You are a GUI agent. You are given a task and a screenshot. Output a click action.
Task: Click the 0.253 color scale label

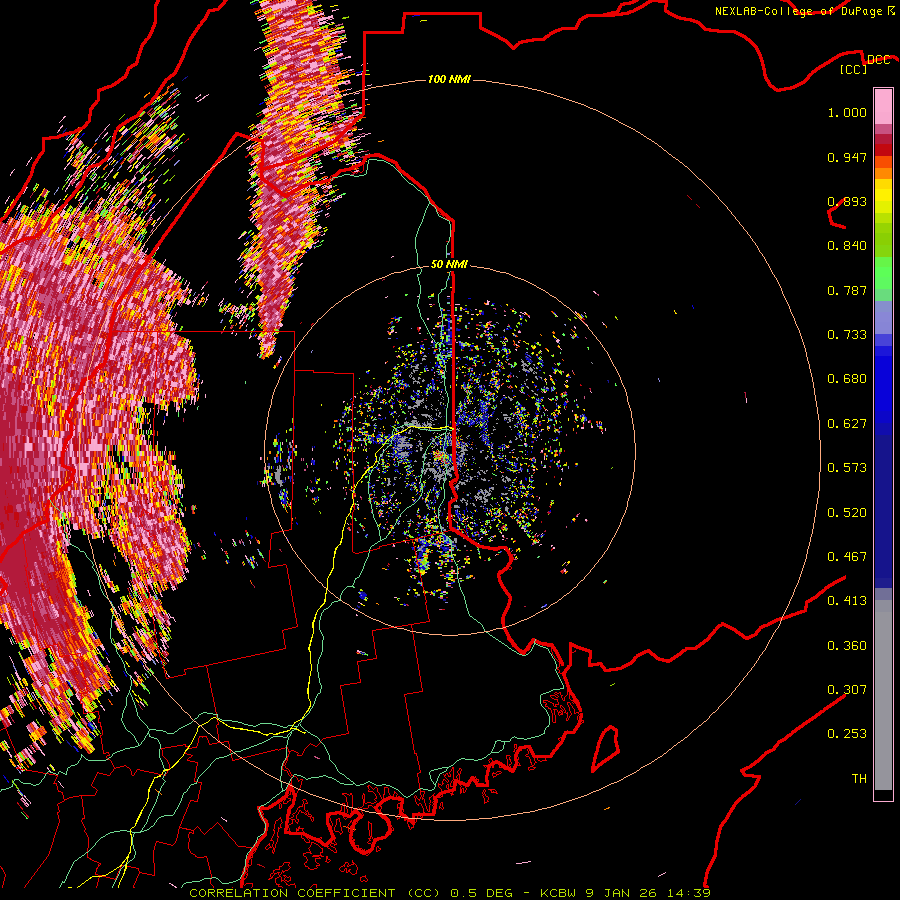point(847,734)
